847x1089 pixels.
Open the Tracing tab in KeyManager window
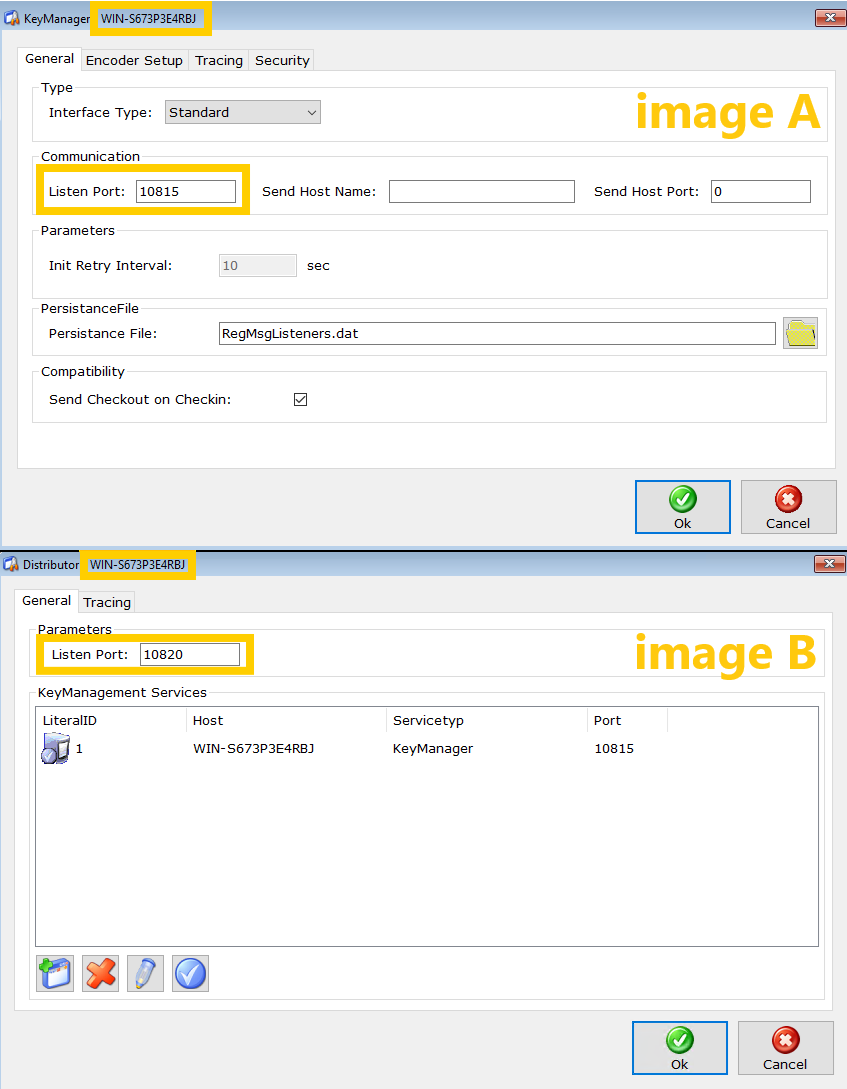(219, 60)
